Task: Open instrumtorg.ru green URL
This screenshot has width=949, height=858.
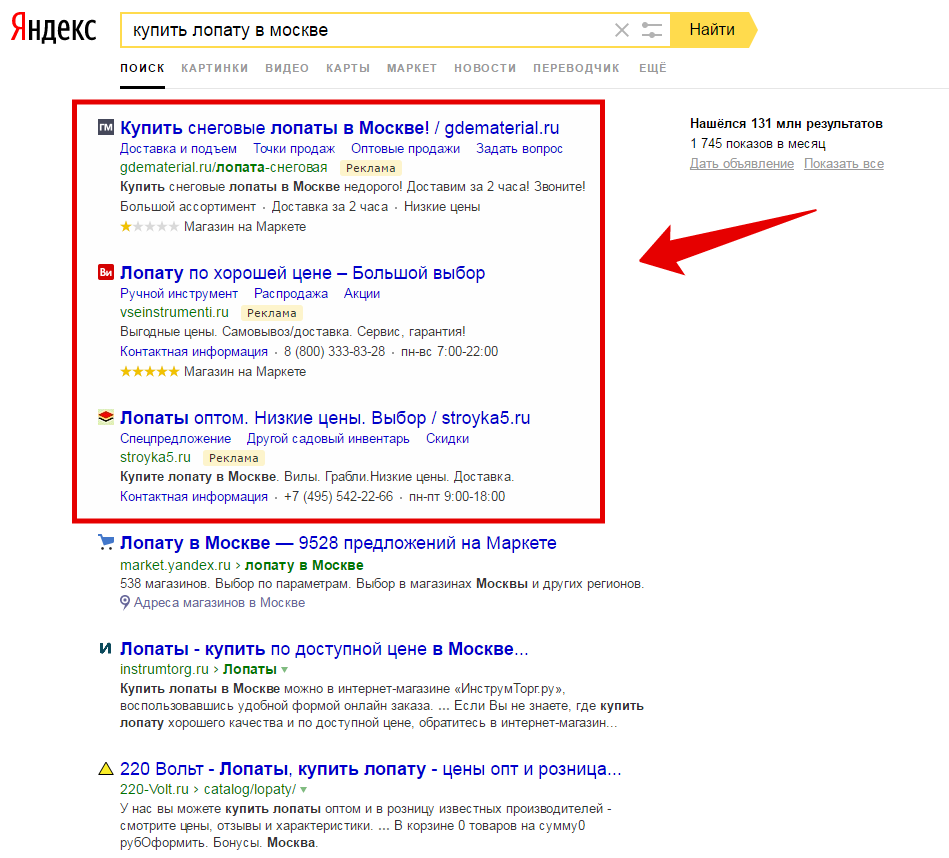Action: point(164,669)
